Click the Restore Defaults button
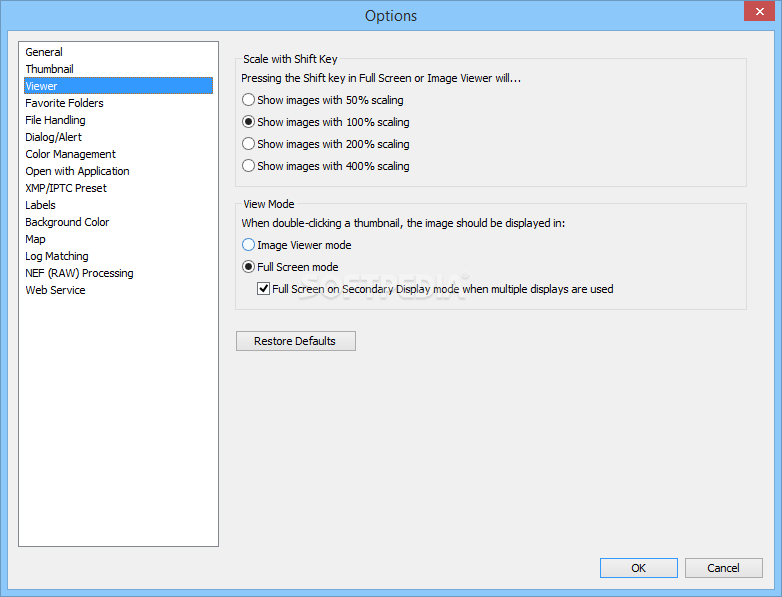Image resolution: width=782 pixels, height=597 pixels. [x=296, y=341]
